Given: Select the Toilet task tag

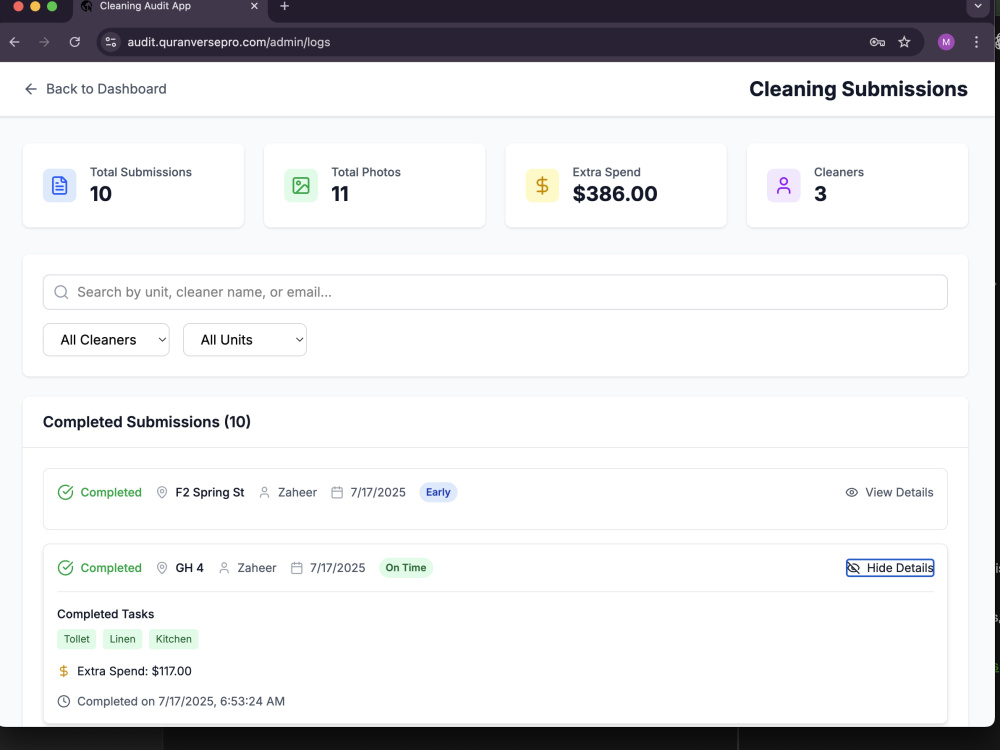Looking at the screenshot, I should [x=77, y=639].
